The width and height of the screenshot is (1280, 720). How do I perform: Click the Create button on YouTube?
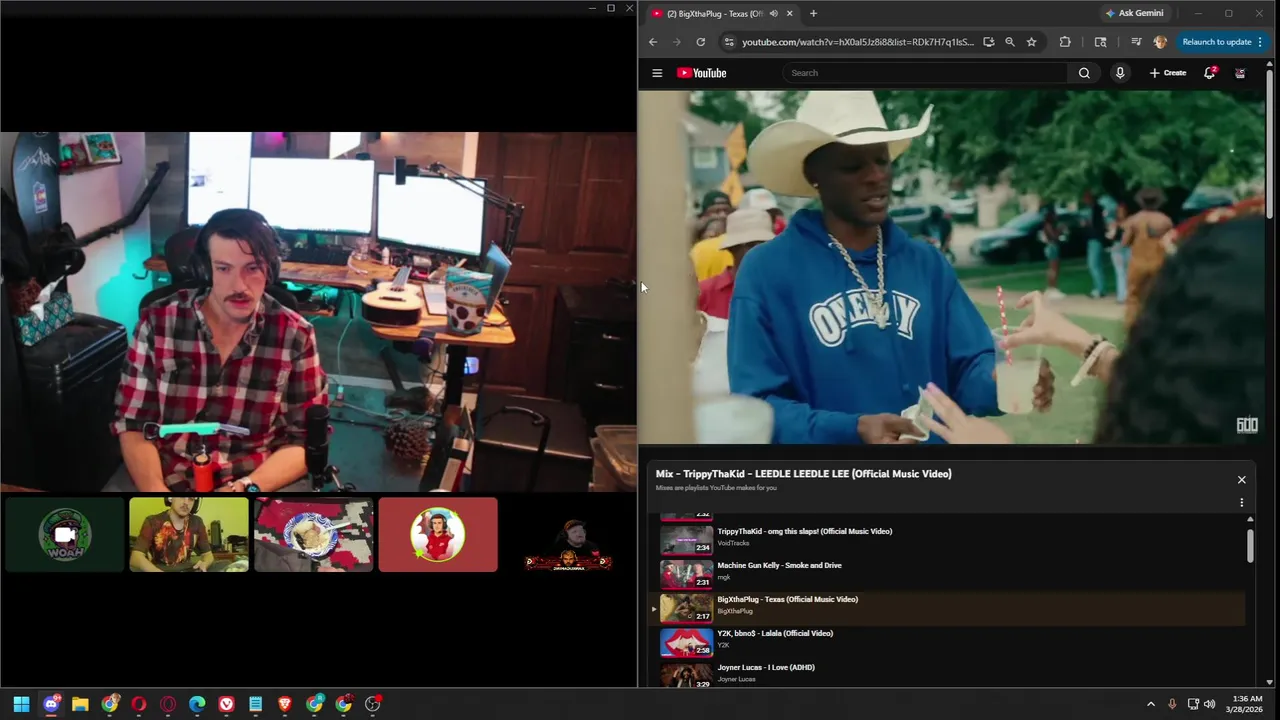point(1168,73)
